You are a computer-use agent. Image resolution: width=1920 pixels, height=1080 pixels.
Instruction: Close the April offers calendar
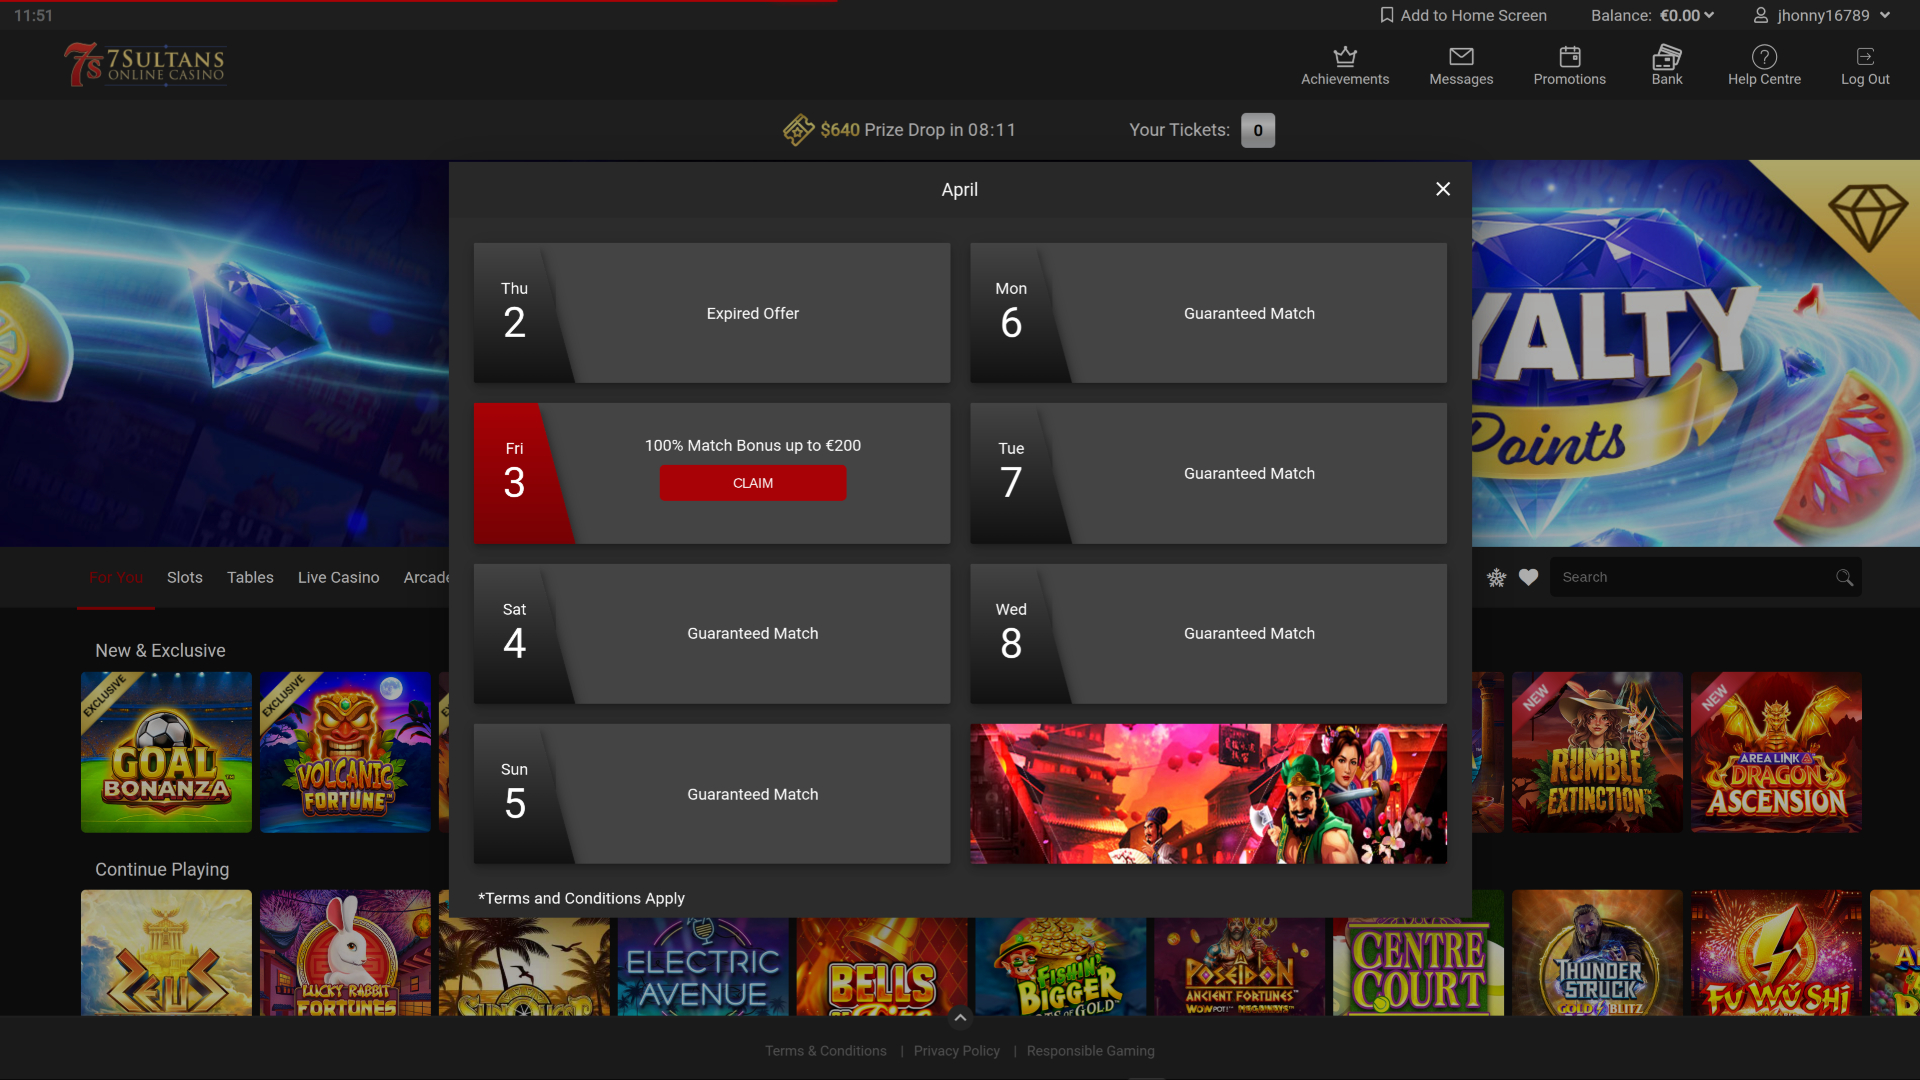click(x=1443, y=189)
